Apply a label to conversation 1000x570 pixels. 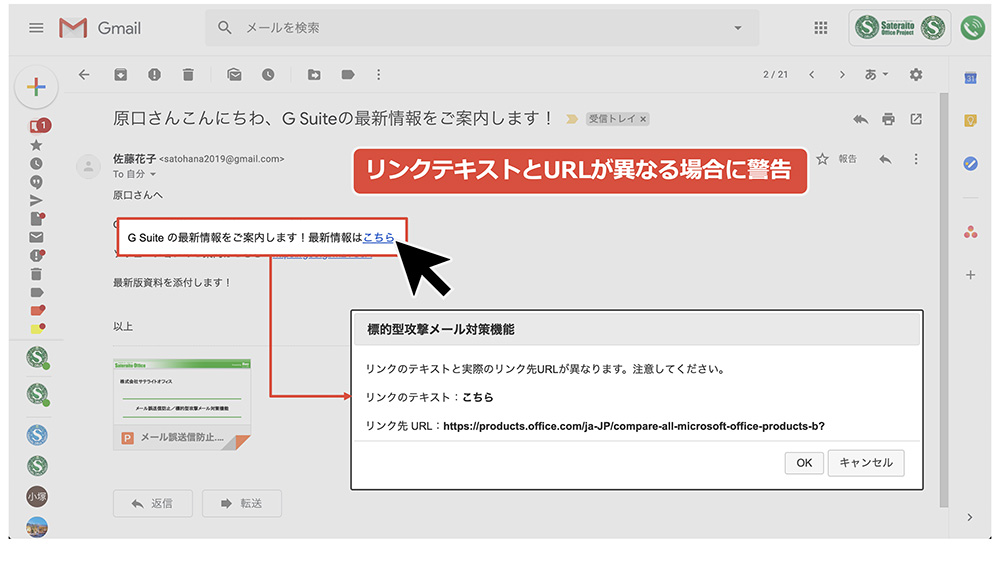click(x=348, y=75)
